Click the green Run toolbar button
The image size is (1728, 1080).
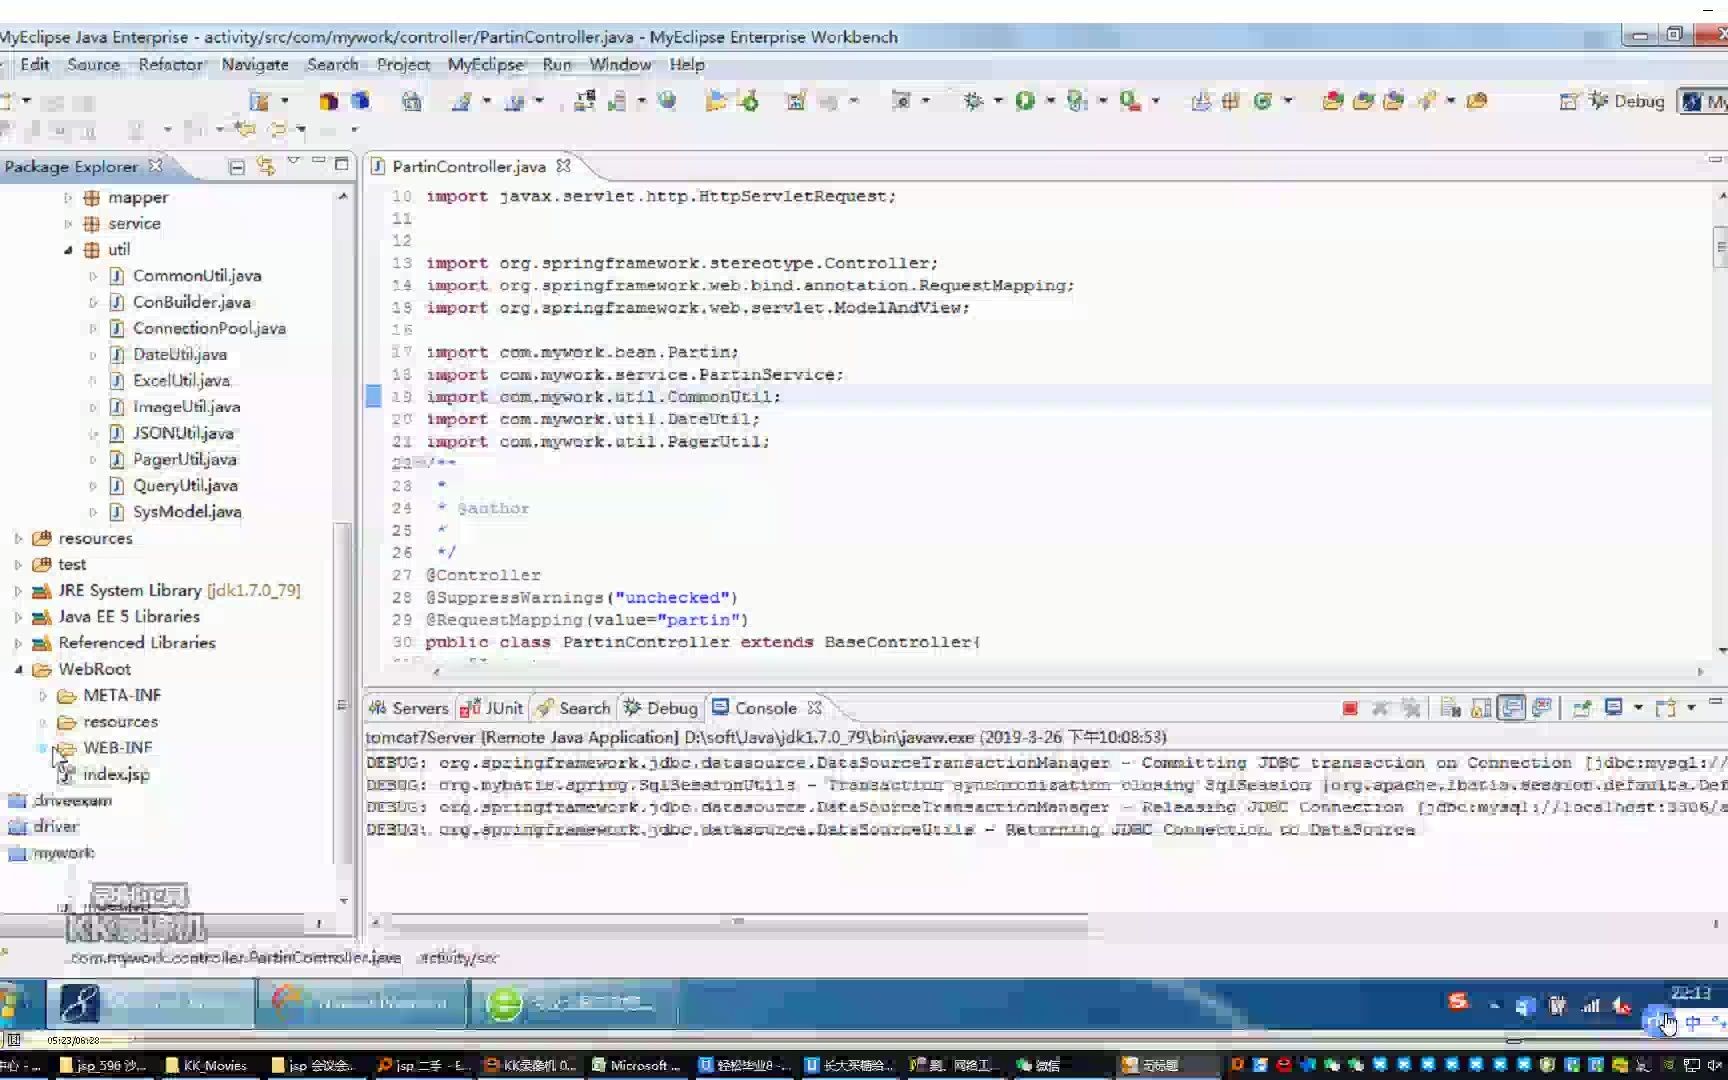(x=1025, y=101)
